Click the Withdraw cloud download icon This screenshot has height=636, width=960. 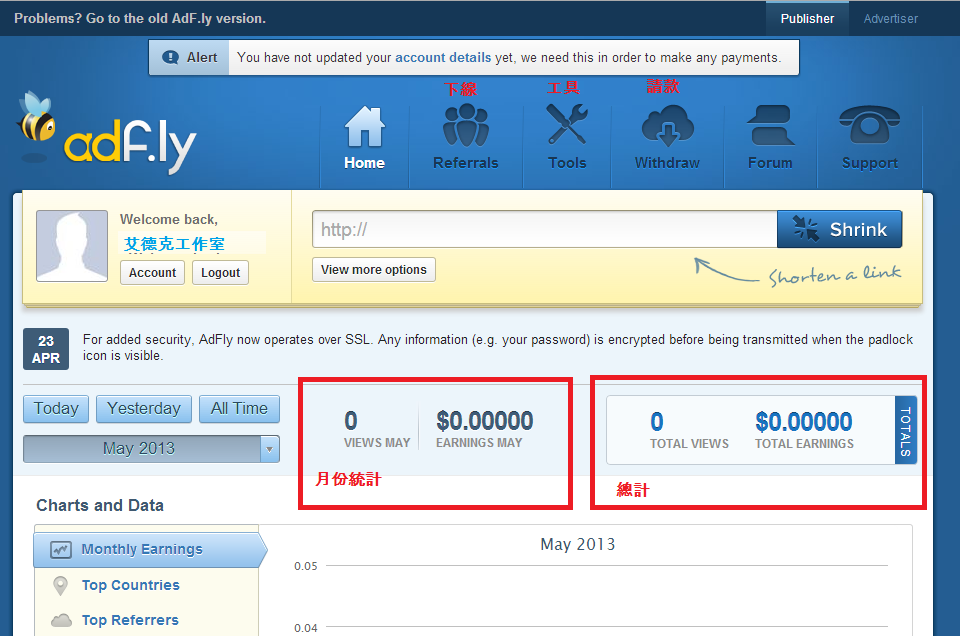(667, 125)
